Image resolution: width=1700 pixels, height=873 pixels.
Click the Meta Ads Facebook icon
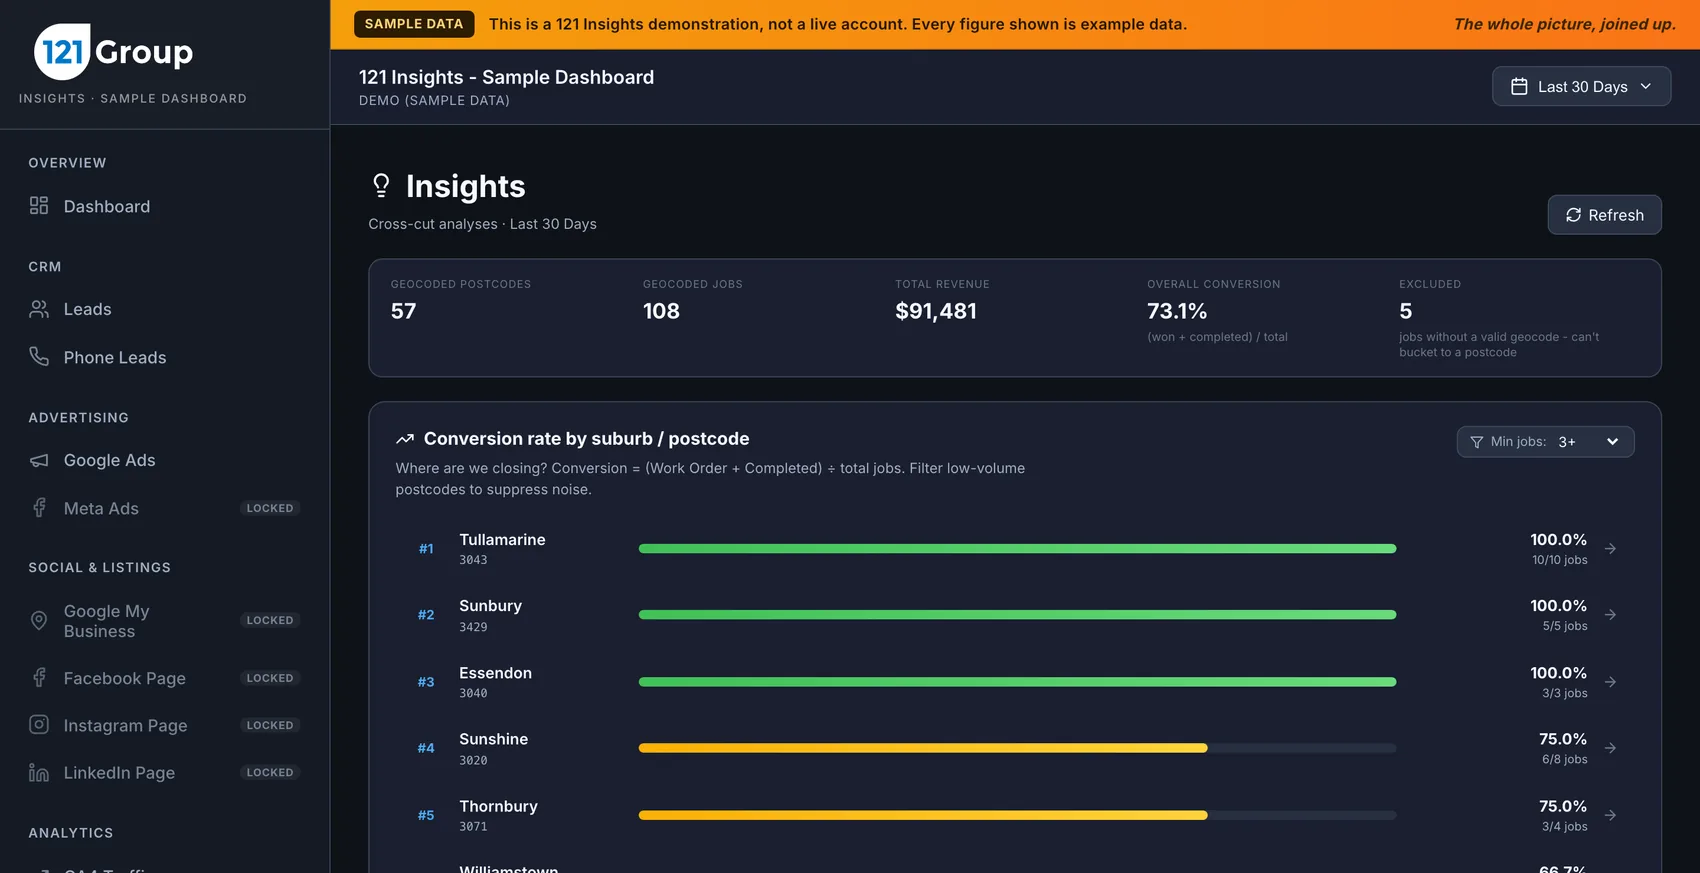pyautogui.click(x=39, y=508)
